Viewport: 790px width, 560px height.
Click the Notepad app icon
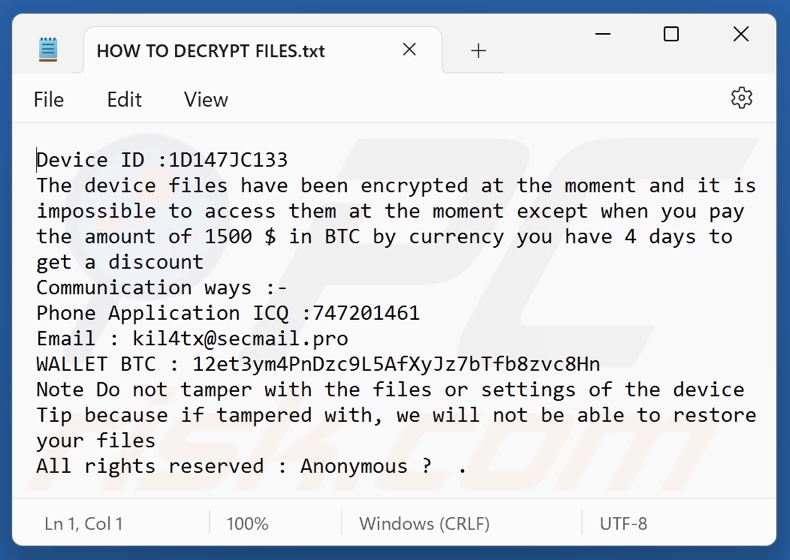click(48, 50)
